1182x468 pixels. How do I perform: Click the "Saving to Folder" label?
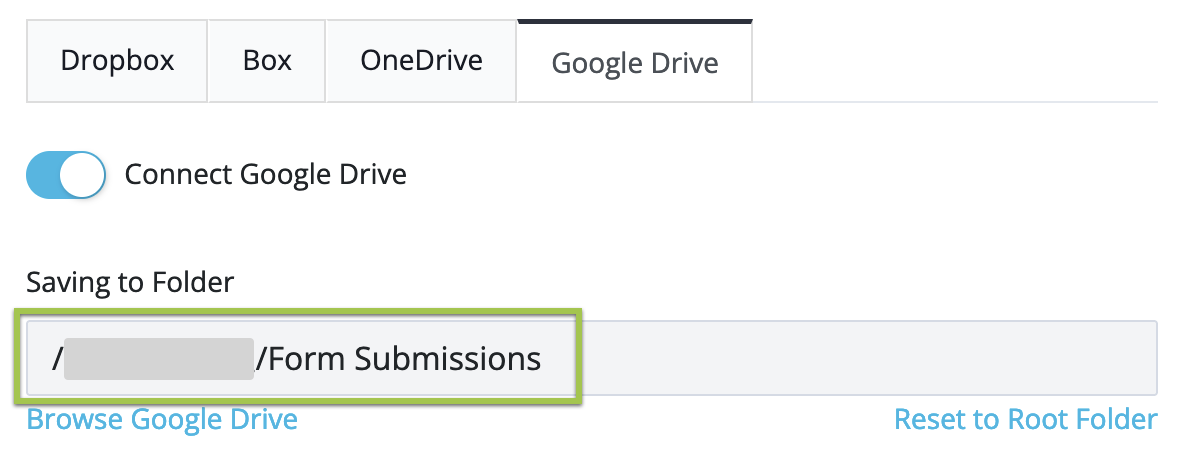pos(130,283)
